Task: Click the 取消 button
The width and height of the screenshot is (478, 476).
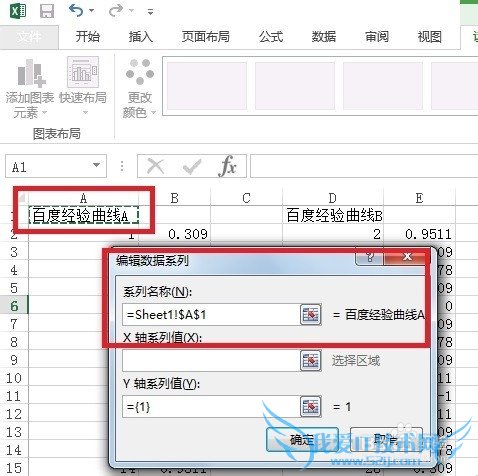Action: click(x=387, y=440)
